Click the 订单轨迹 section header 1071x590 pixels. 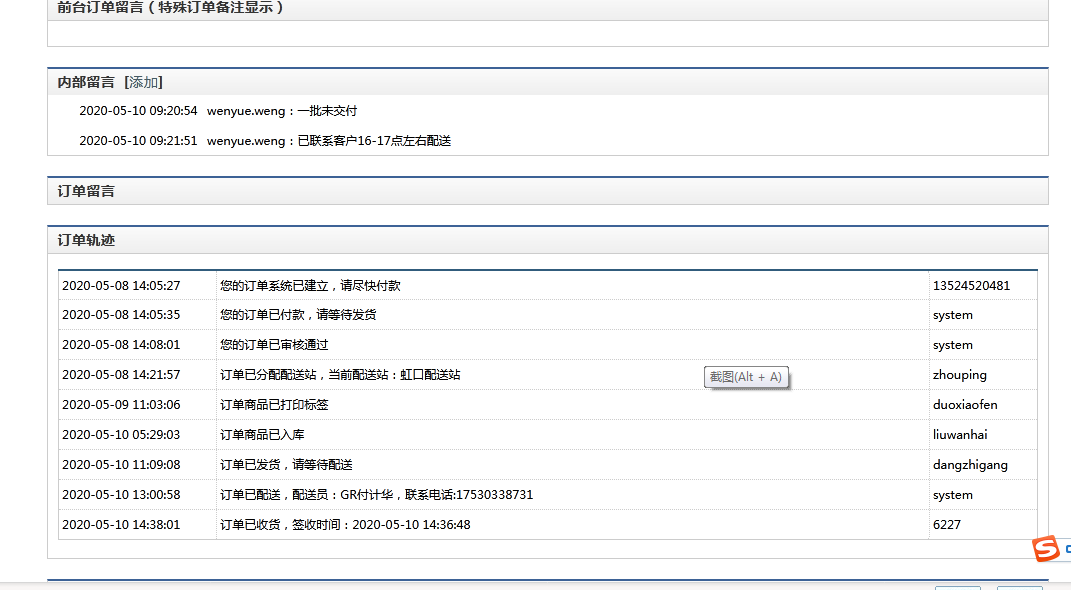click(x=86, y=240)
